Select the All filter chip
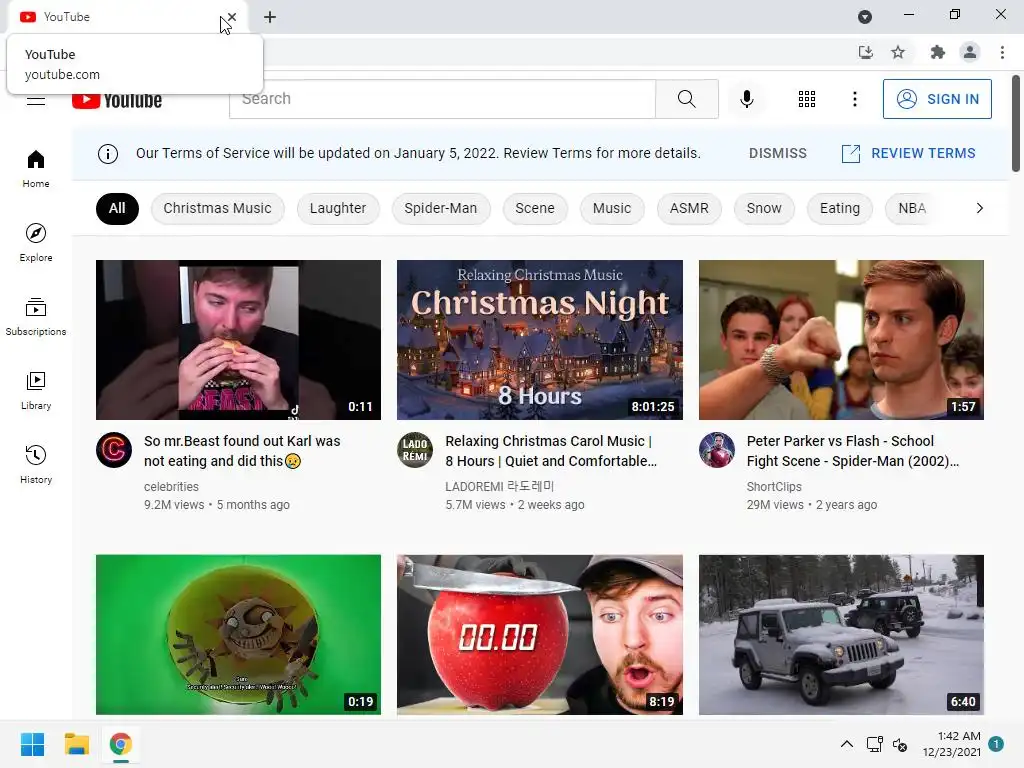Image resolution: width=1024 pixels, height=768 pixels. tap(117, 208)
